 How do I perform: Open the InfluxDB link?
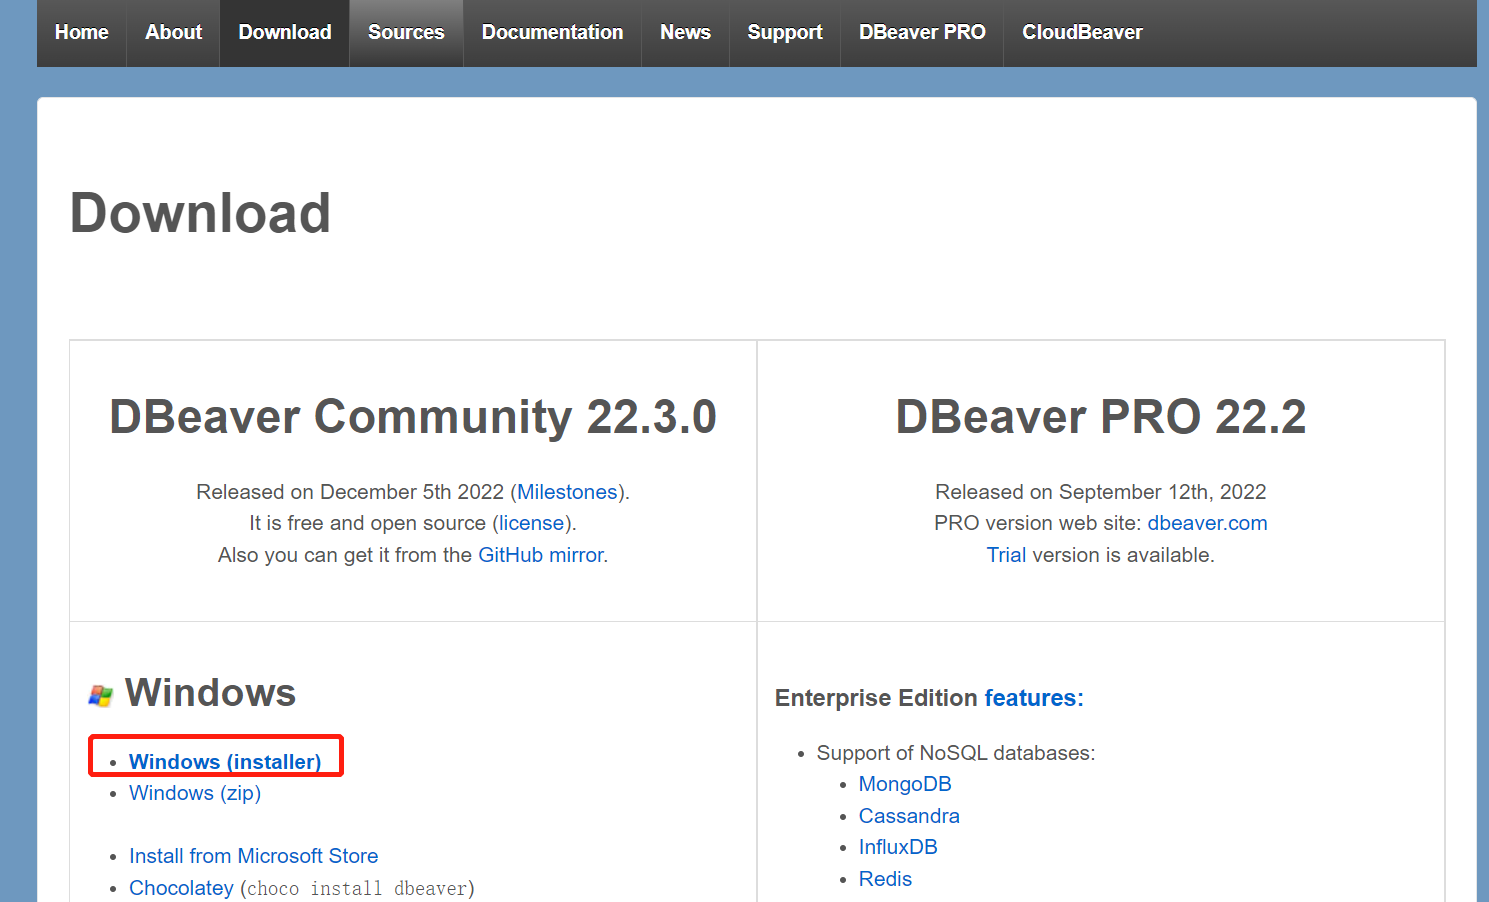point(898,847)
